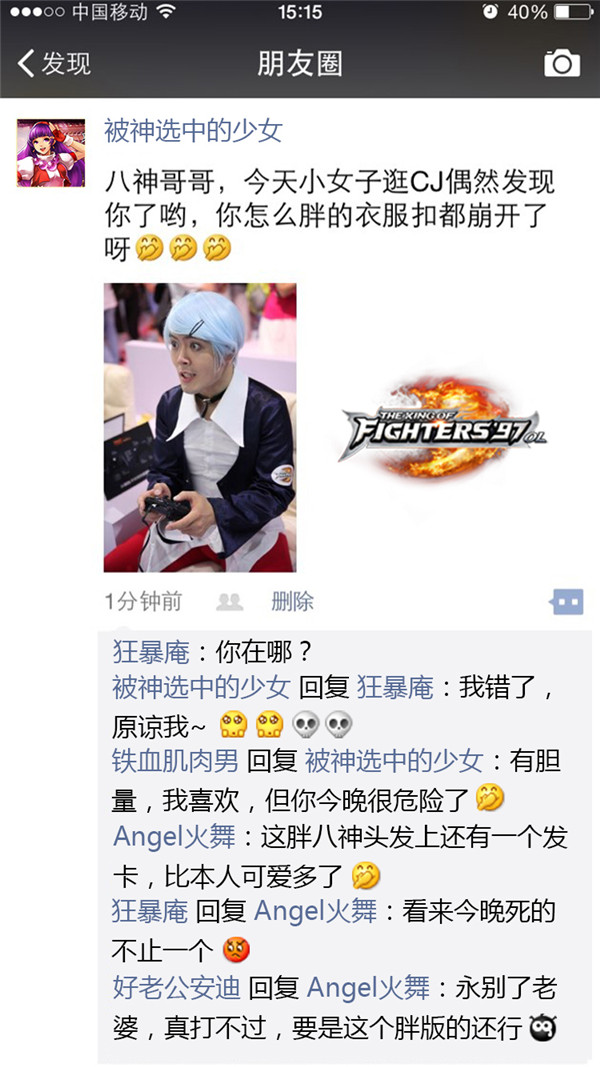Tap the alarm clock status icon
The height and width of the screenshot is (1067, 600).
click(489, 12)
